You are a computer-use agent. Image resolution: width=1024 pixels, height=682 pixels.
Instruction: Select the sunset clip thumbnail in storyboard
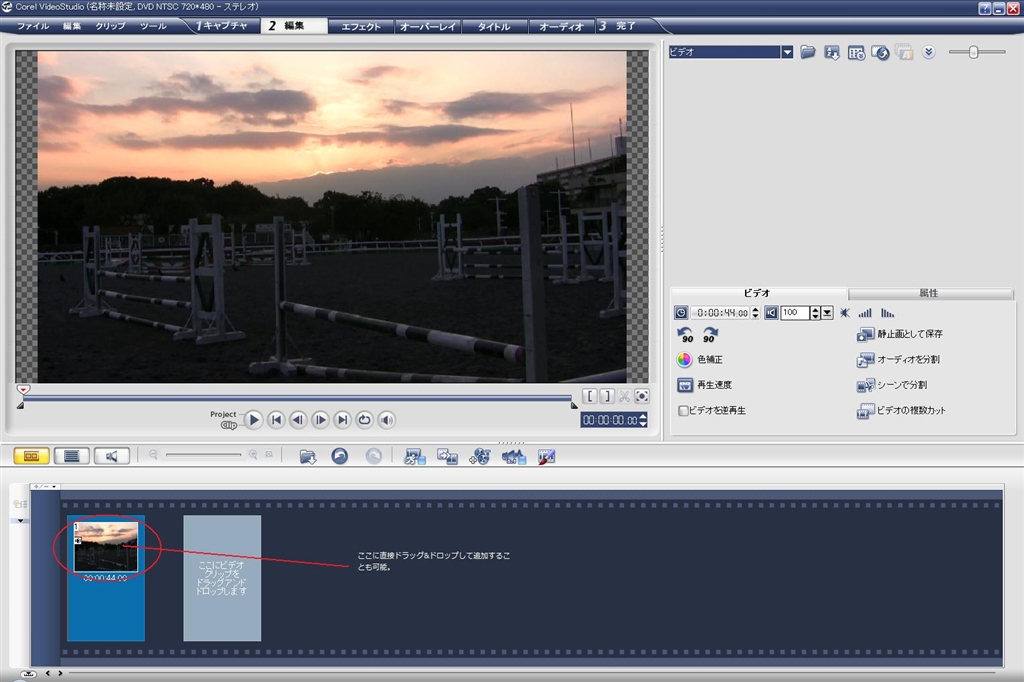(105, 547)
